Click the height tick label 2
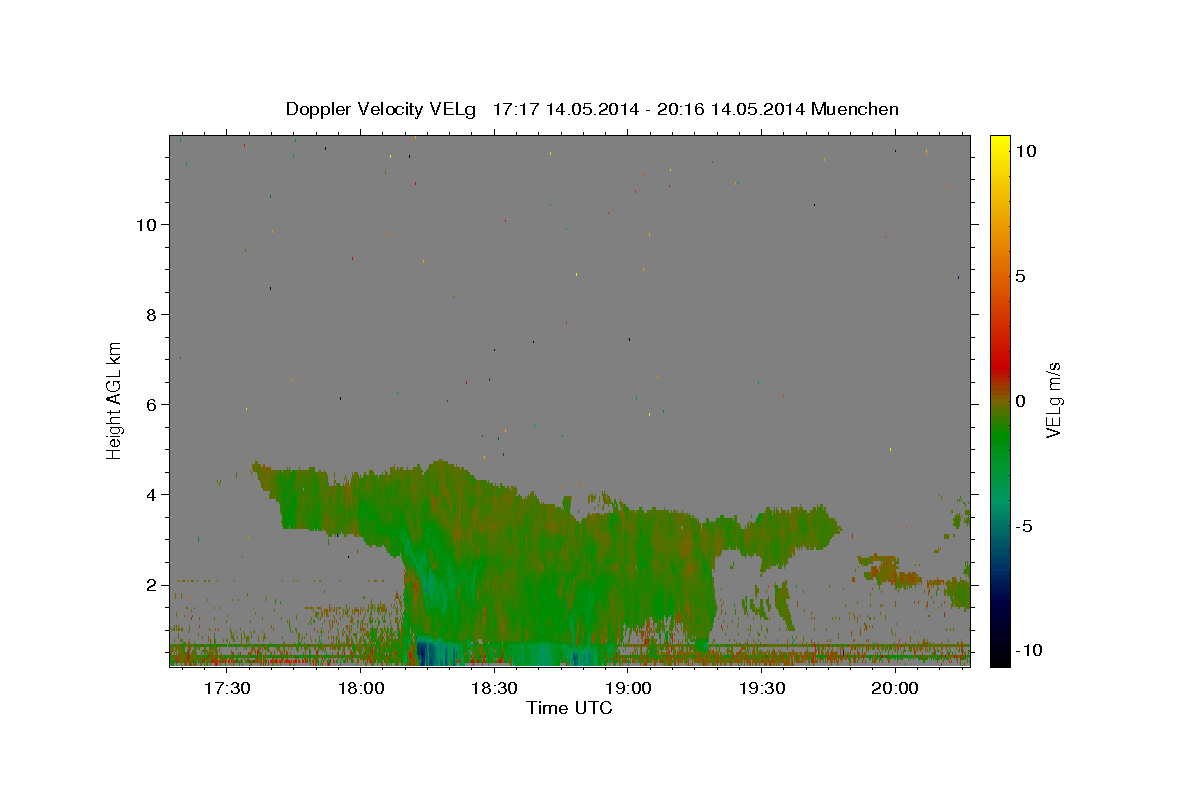The width and height of the screenshot is (1200, 800). point(152,584)
